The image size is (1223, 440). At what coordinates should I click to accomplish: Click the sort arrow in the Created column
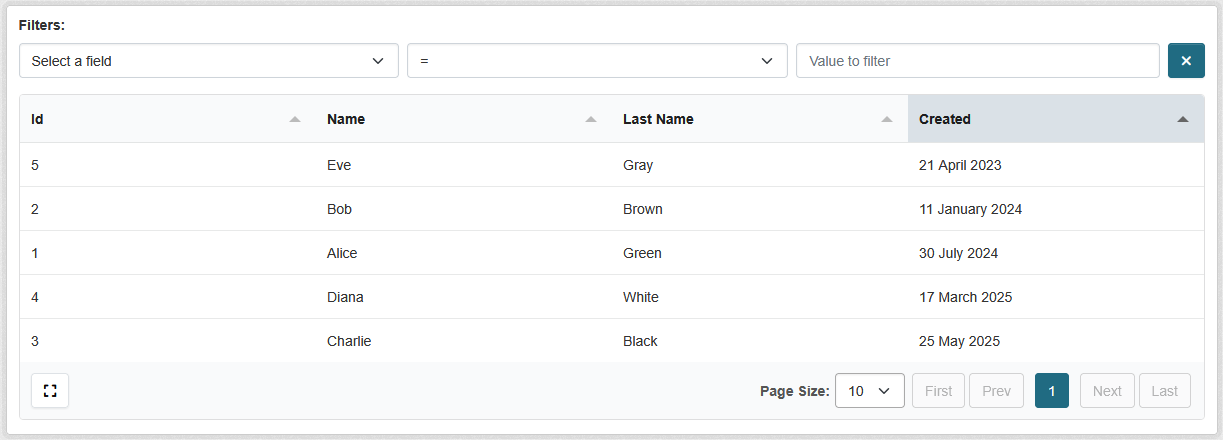click(1182, 119)
